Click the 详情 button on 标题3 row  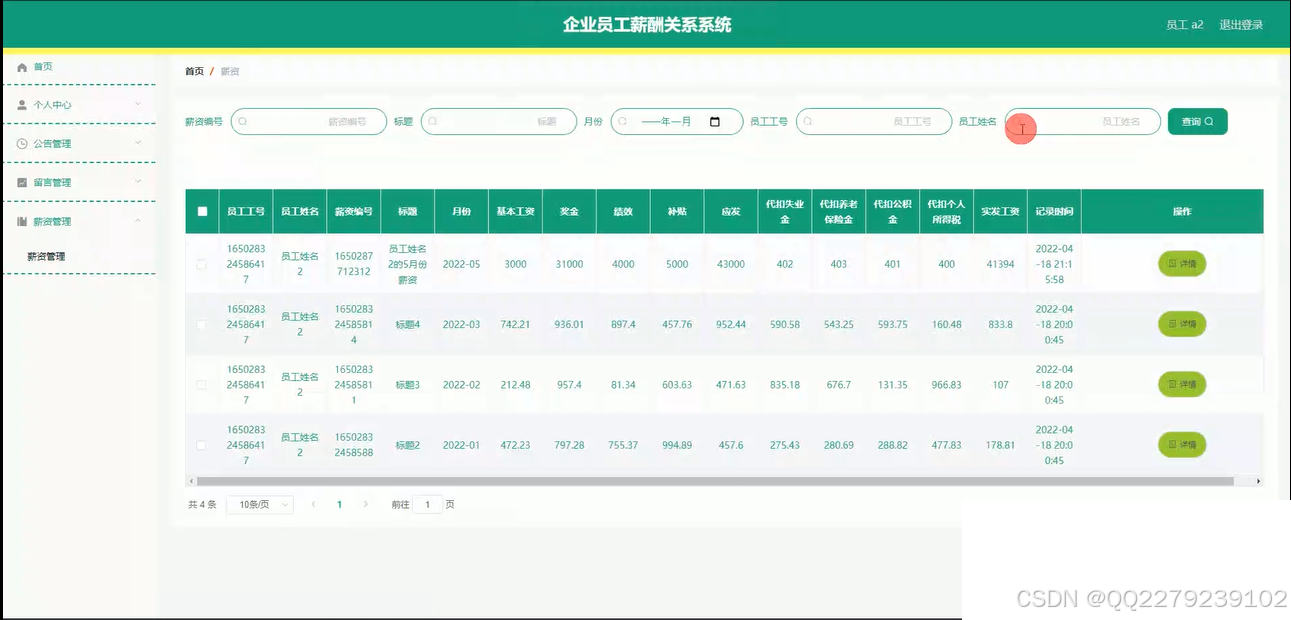point(1181,384)
